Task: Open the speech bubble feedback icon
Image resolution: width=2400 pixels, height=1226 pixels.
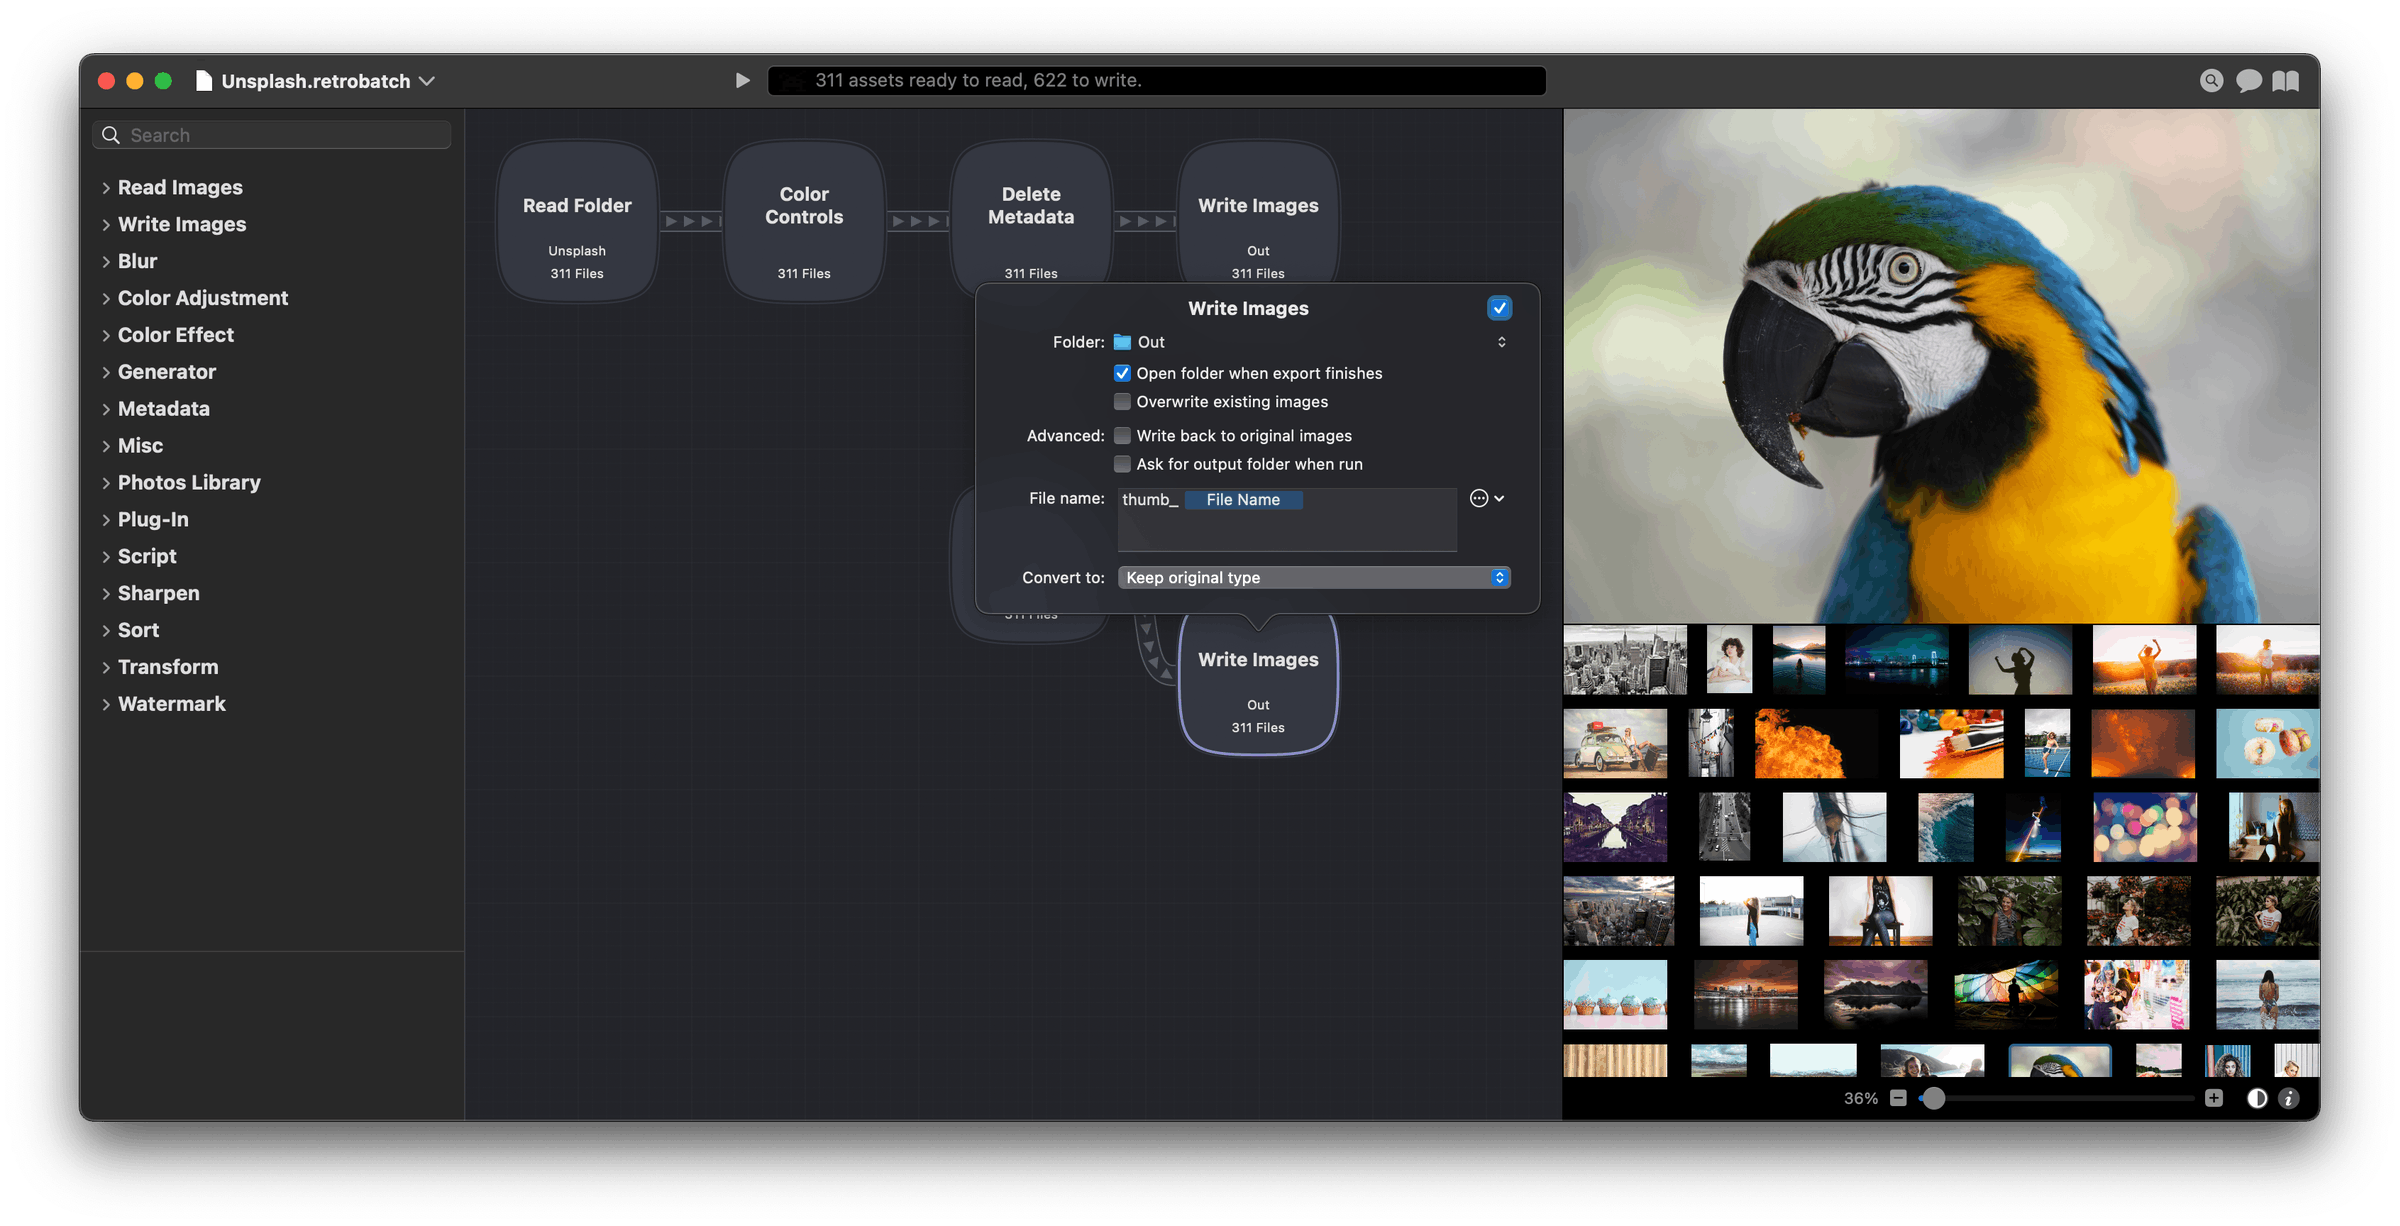Action: (2248, 81)
